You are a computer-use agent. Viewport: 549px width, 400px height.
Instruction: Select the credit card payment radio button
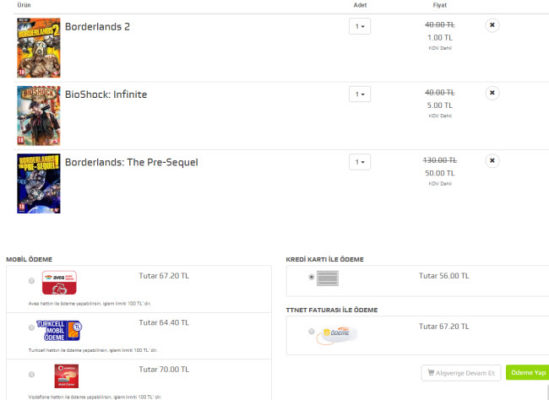pos(311,277)
